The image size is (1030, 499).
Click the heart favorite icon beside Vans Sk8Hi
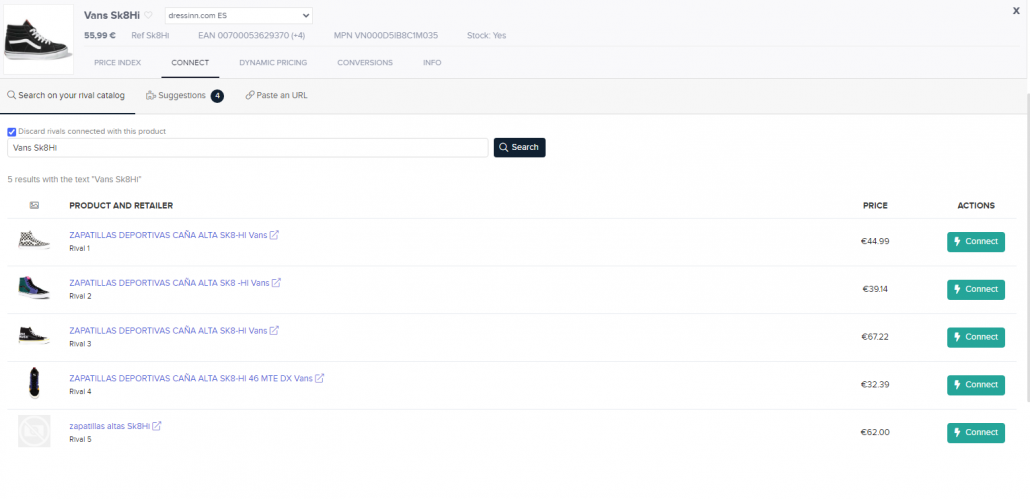point(148,15)
